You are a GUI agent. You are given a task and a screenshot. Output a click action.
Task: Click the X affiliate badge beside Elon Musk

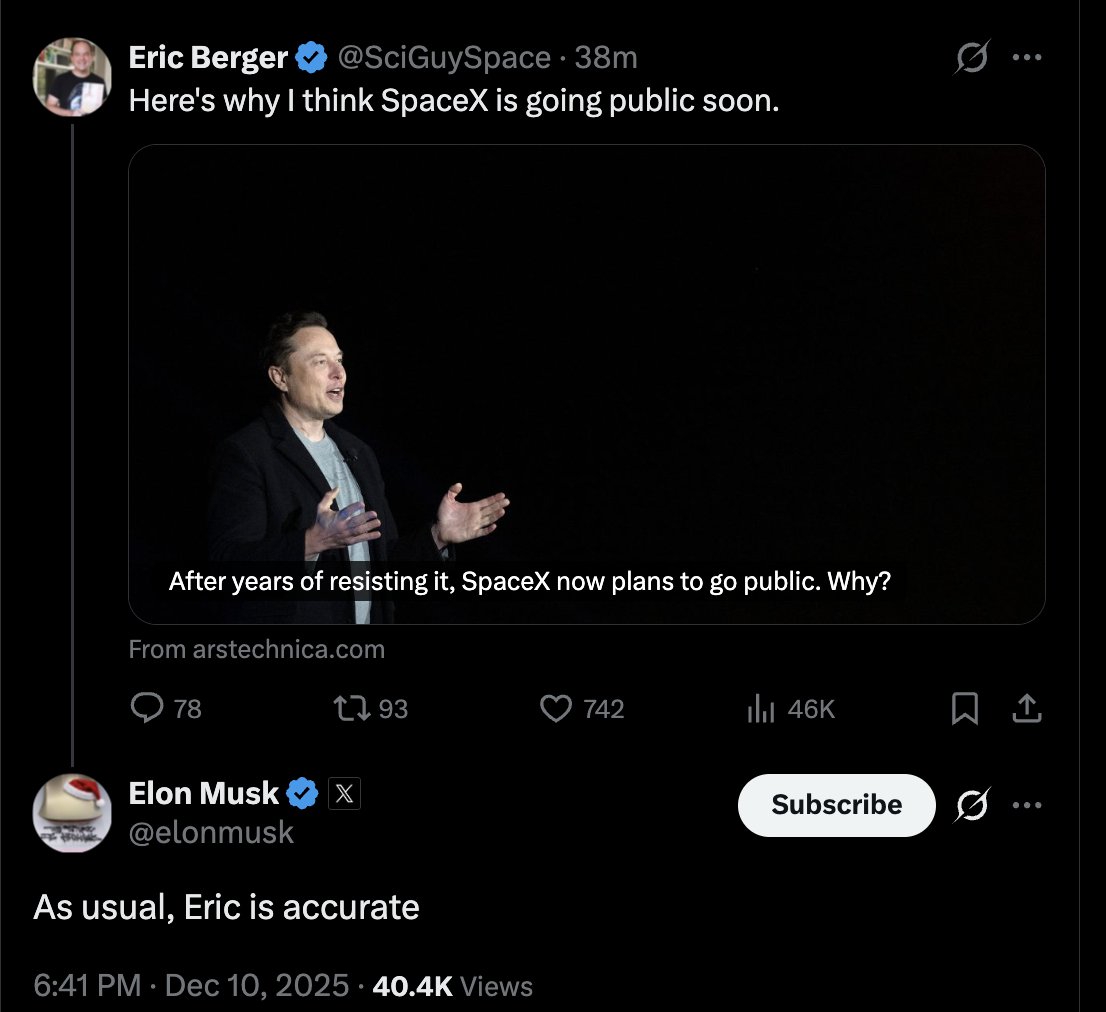(x=344, y=794)
